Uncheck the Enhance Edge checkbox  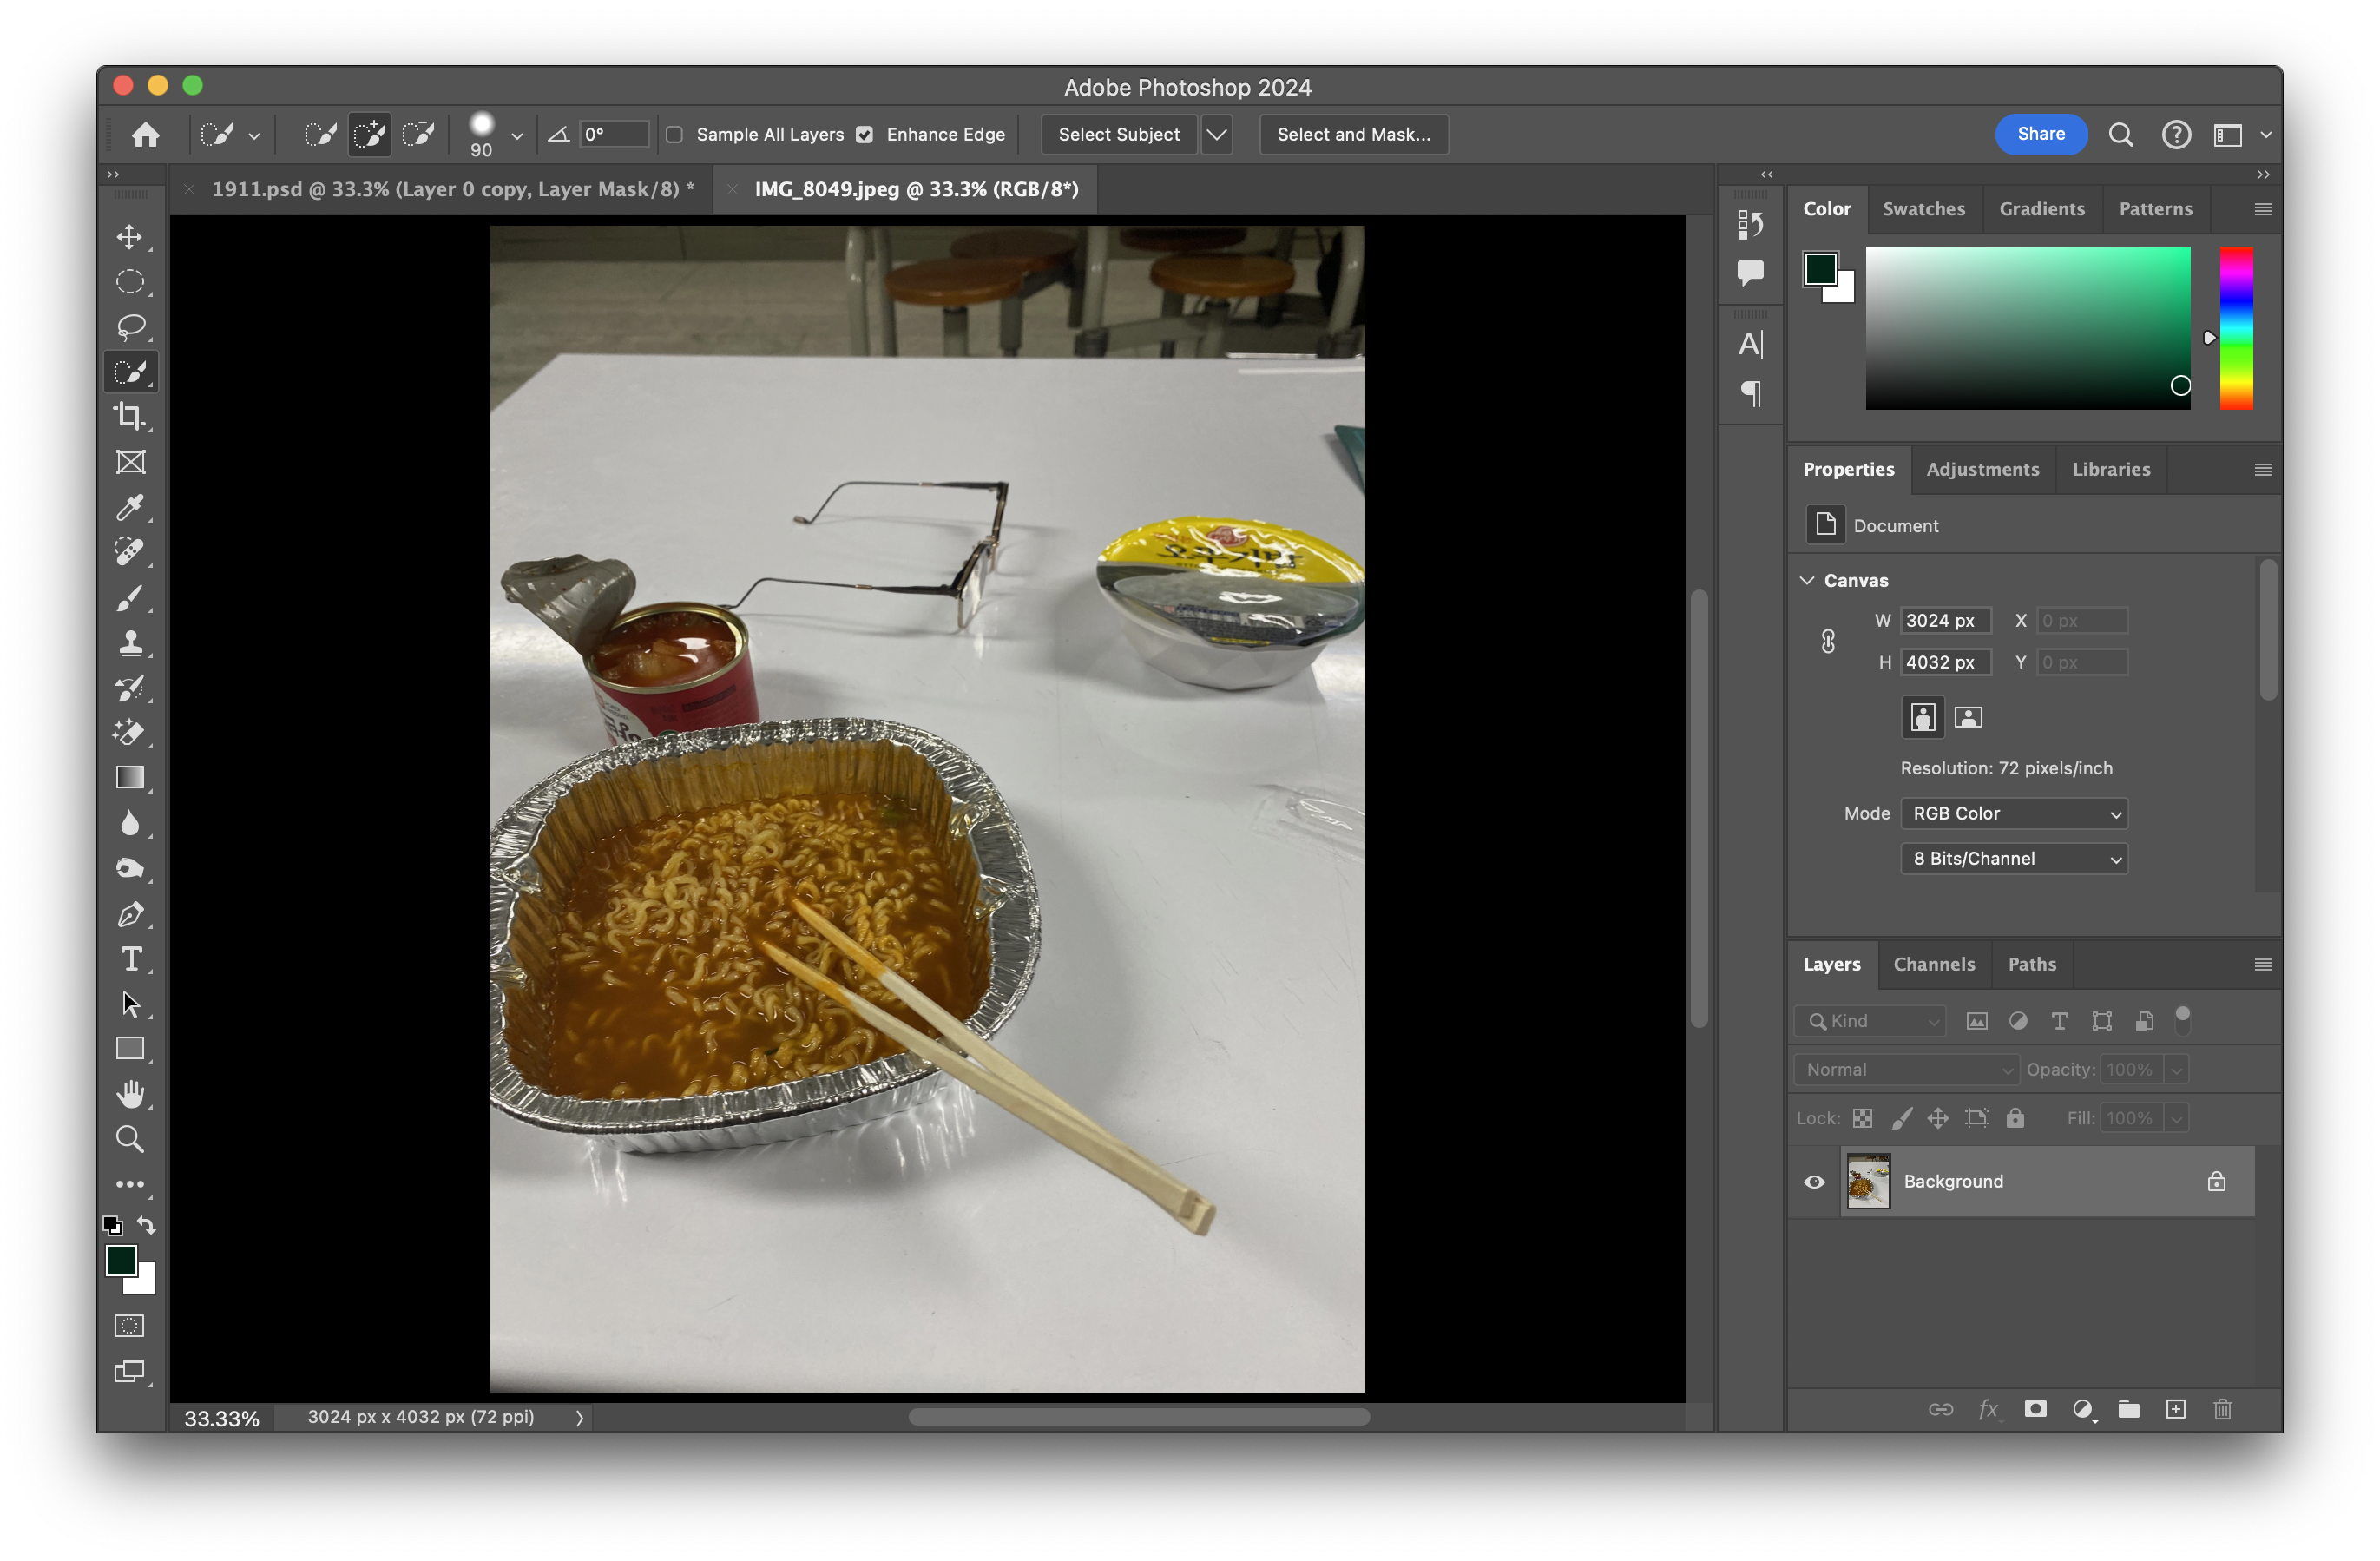pyautogui.click(x=865, y=135)
